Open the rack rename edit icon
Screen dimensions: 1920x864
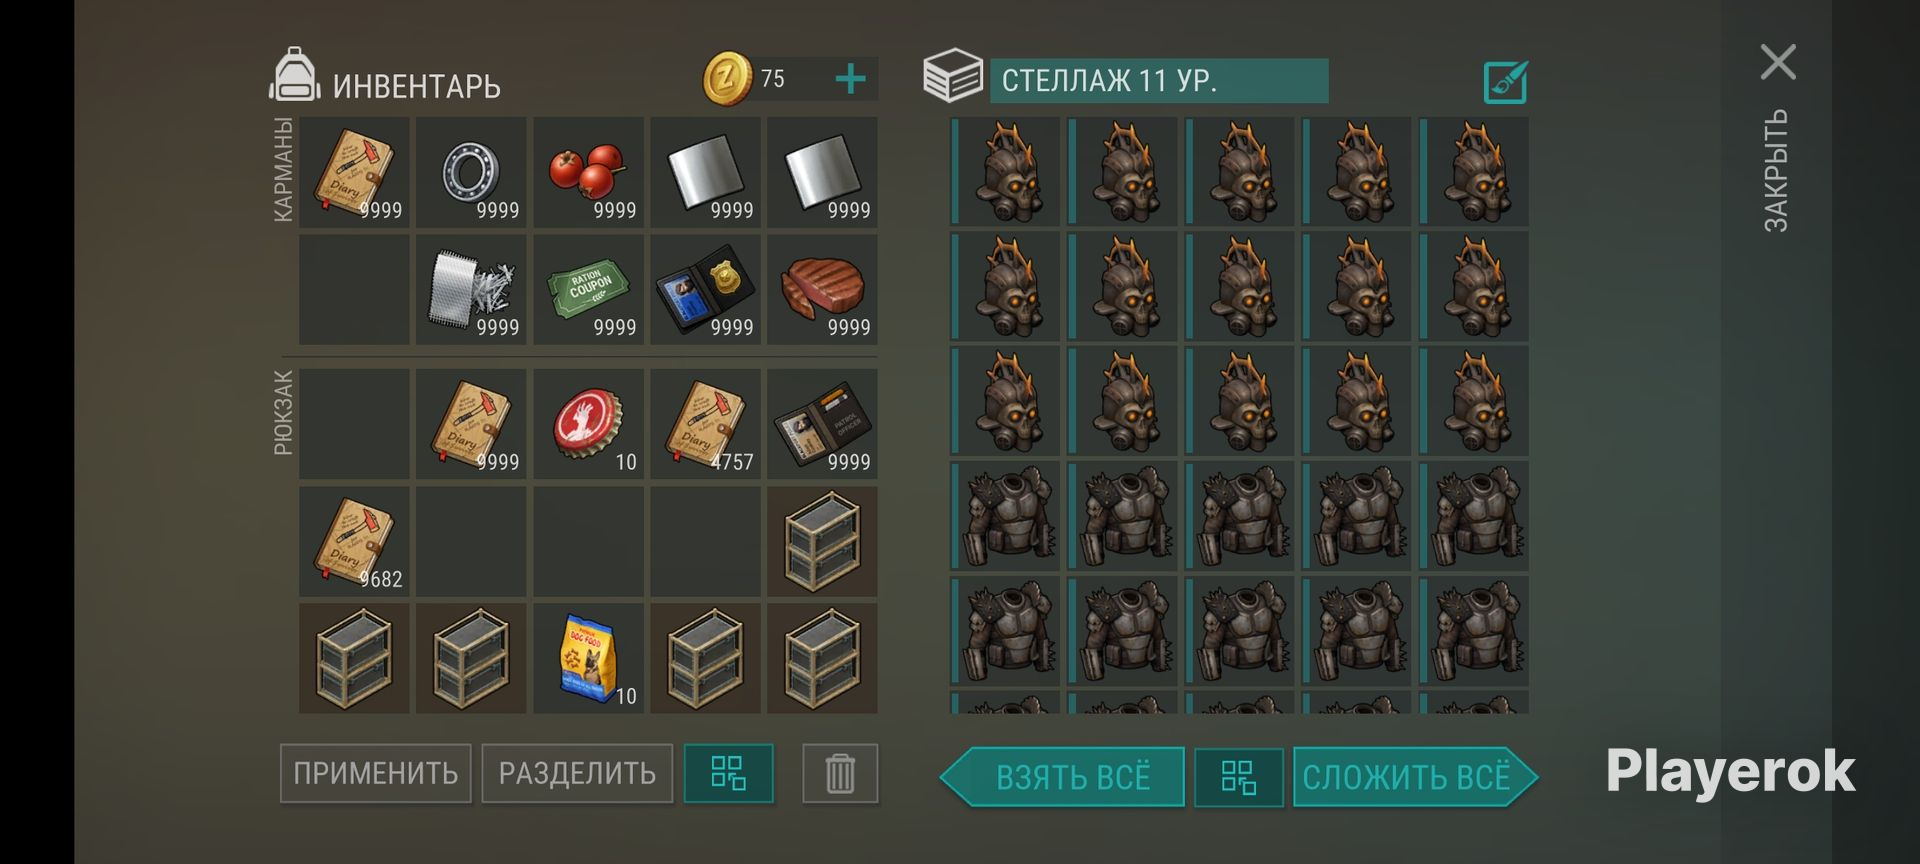coord(1505,82)
